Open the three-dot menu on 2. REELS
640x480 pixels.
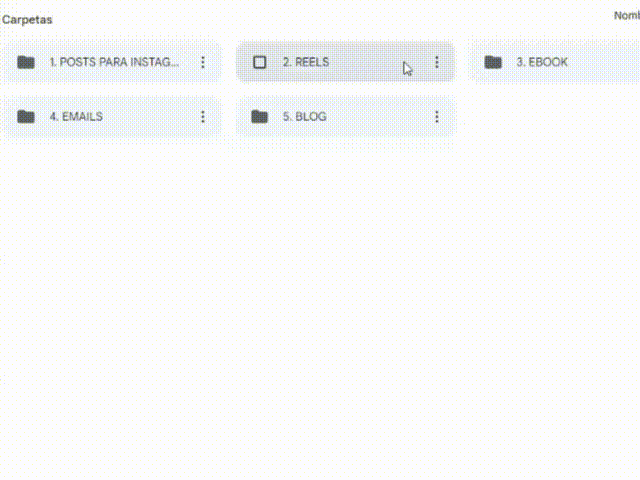437,62
